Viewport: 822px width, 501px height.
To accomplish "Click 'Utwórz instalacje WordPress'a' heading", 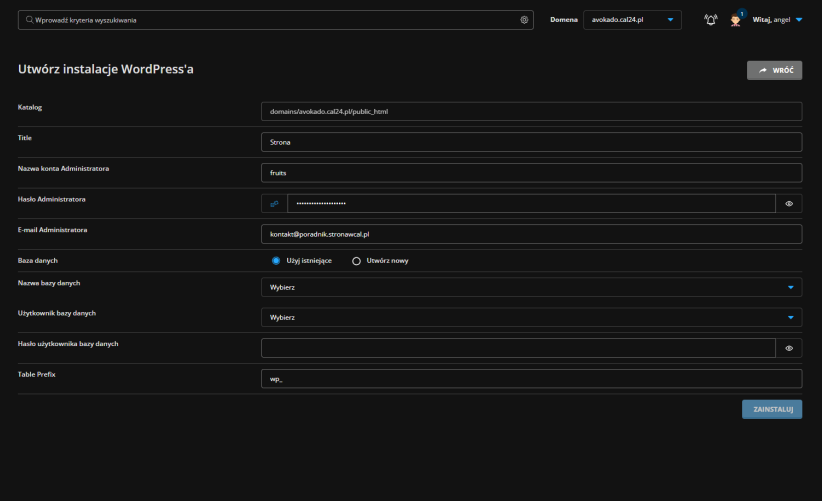I will pos(106,69).
